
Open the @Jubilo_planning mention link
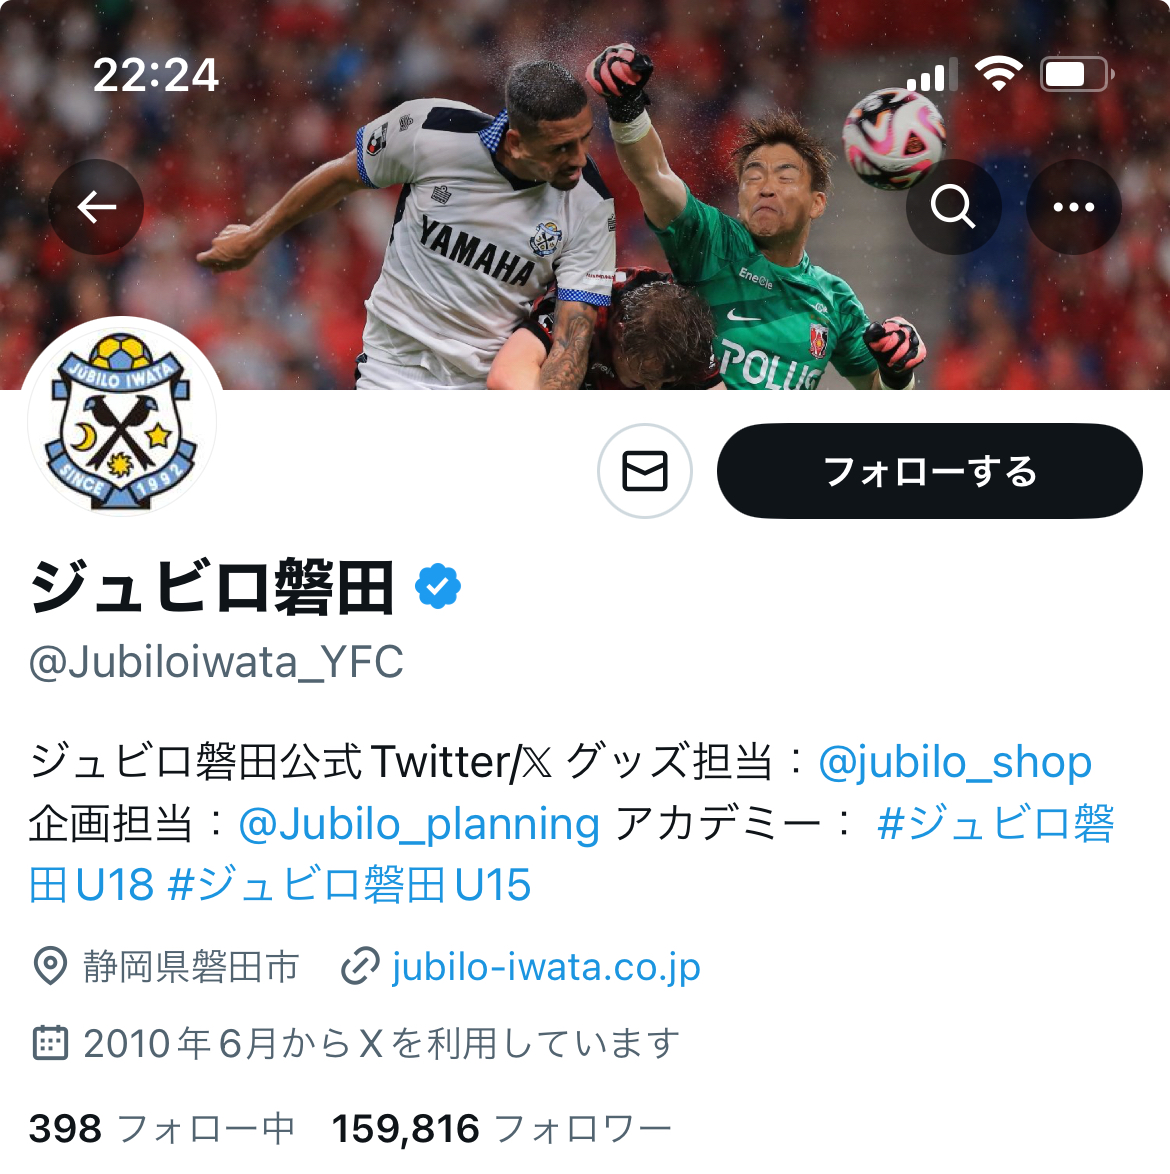coord(419,824)
